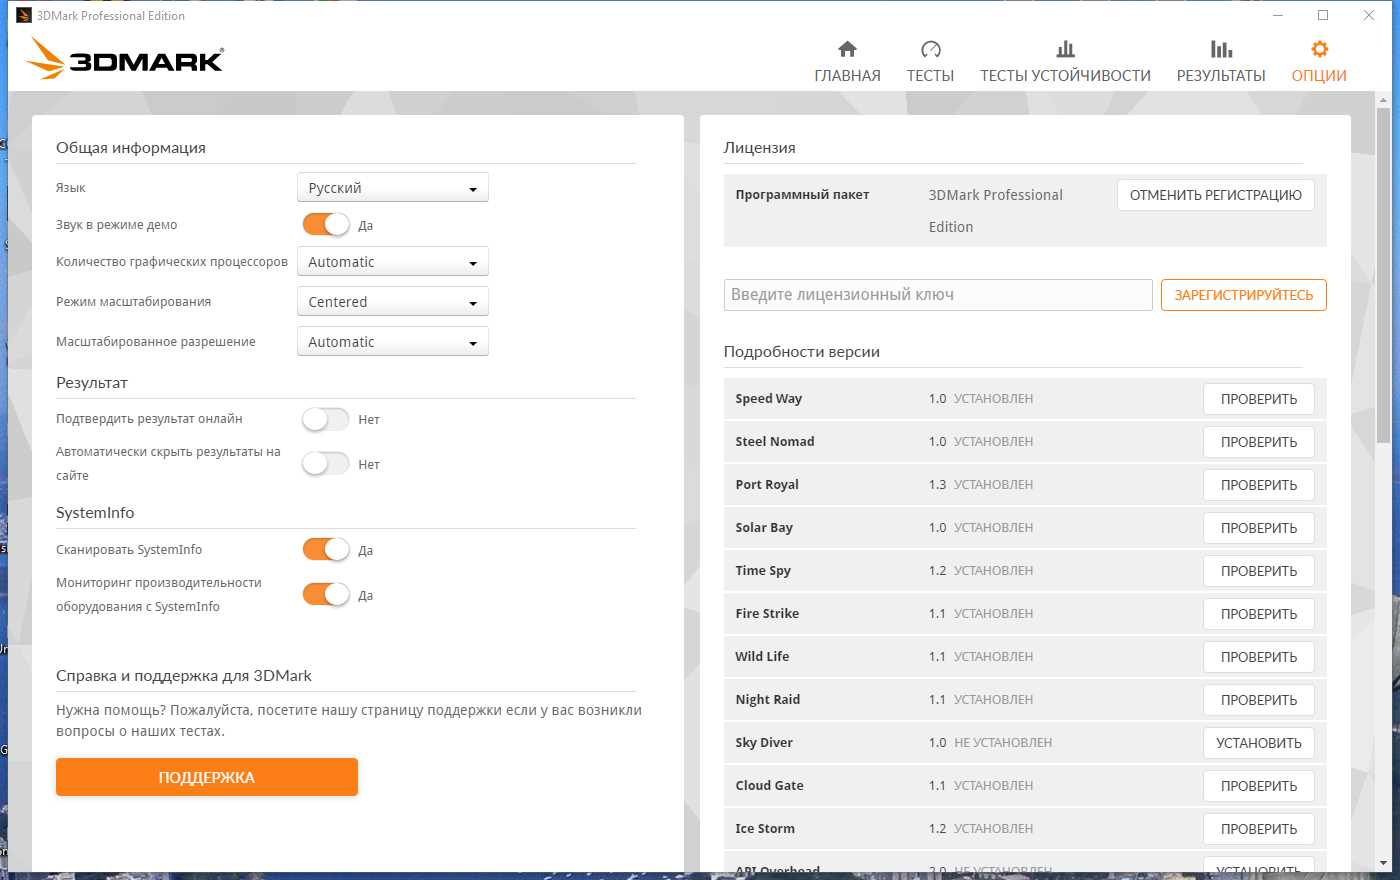Click the 3DMark app icon in title bar
The width and height of the screenshot is (1400, 880).
click(x=24, y=15)
